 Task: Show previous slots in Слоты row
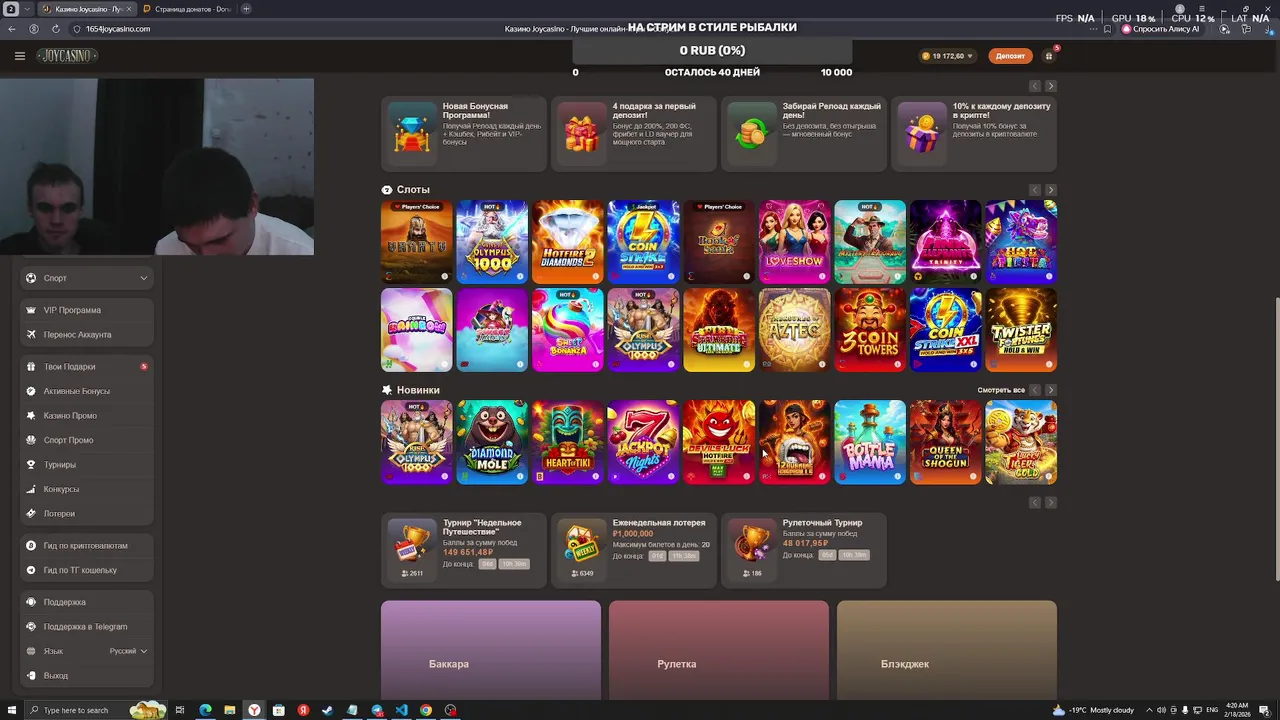(x=1035, y=190)
